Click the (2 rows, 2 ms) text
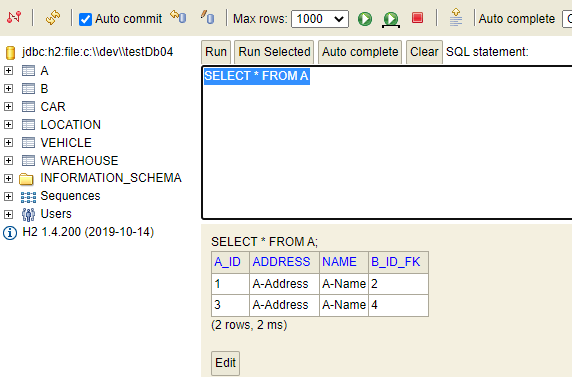Screen dimensions: 572x377 (x=249, y=325)
